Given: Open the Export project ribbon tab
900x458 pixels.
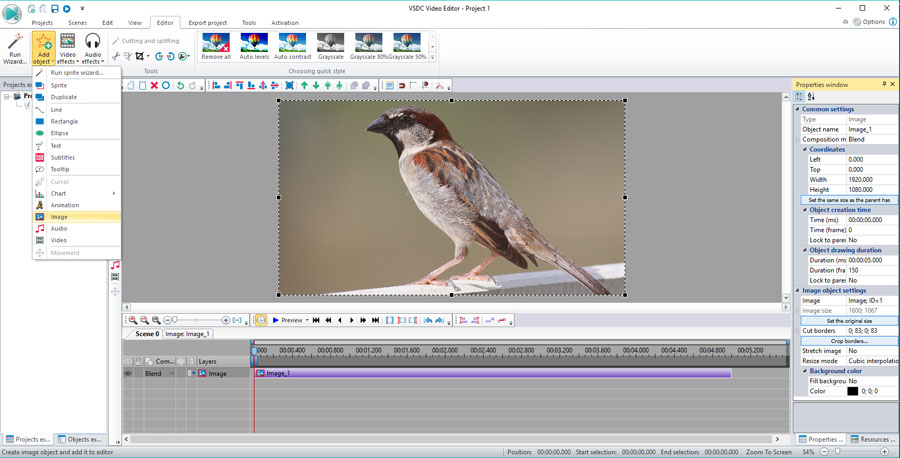Looking at the screenshot, I should pyautogui.click(x=207, y=23).
